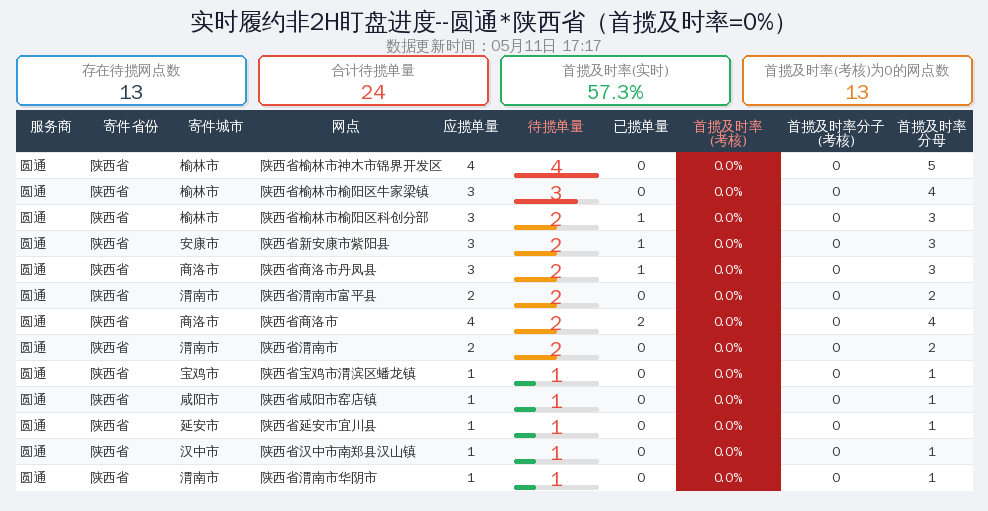Image resolution: width=988 pixels, height=511 pixels.
Task: Click the 合计待揽单量 summary card
Action: click(x=373, y=81)
